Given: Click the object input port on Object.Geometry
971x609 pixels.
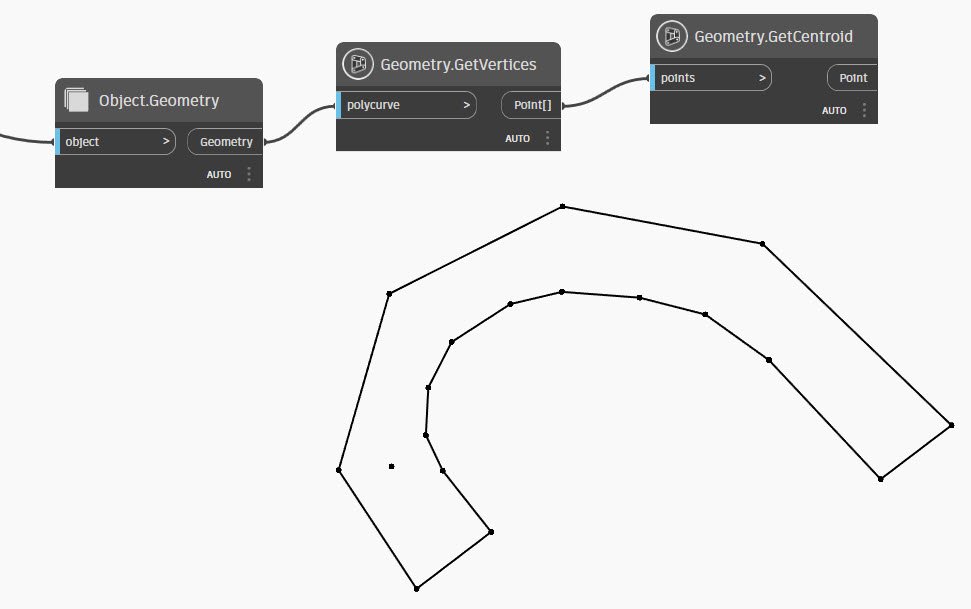Looking at the screenshot, I should point(115,141).
